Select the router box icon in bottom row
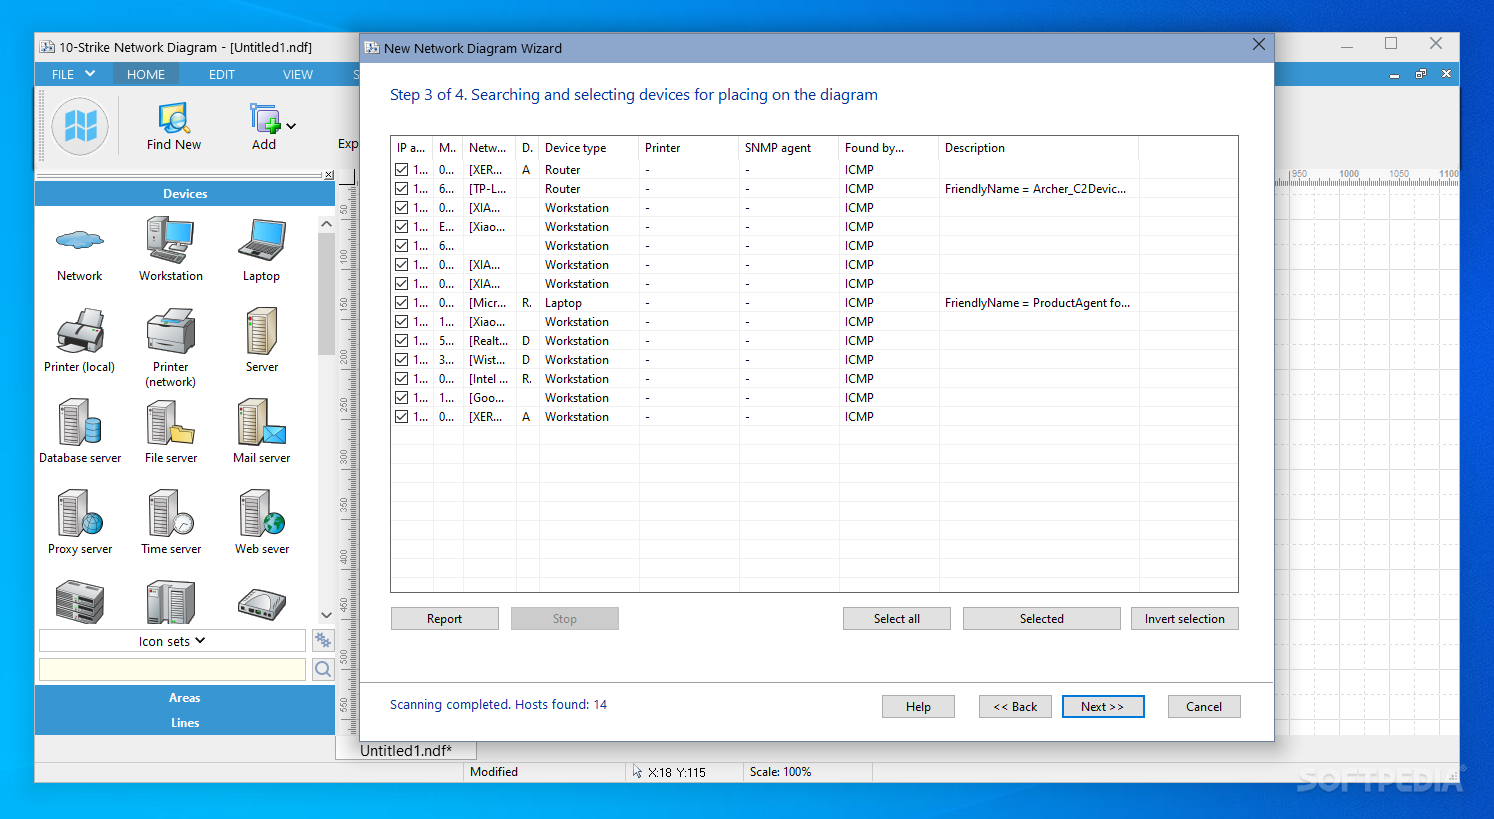 (x=262, y=603)
